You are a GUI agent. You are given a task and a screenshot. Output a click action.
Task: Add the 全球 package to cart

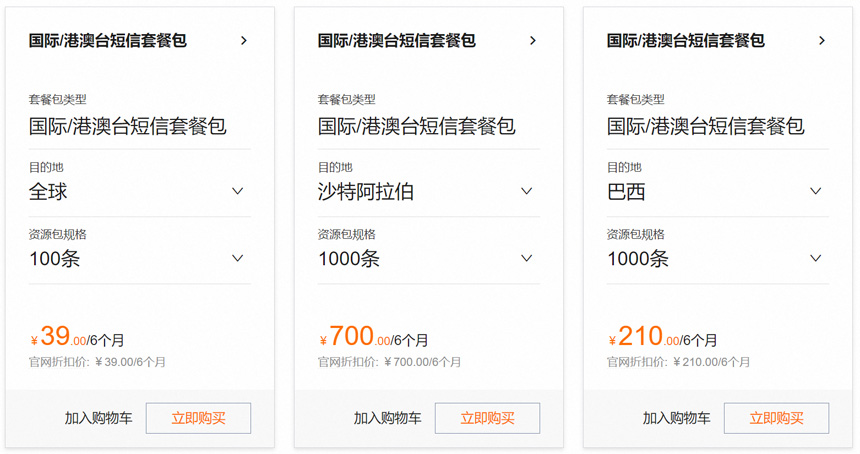coord(98,418)
